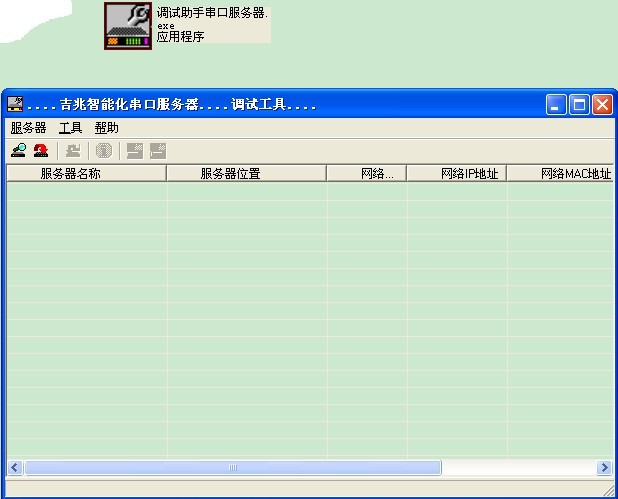The width and height of the screenshot is (618, 499).
Task: Click the 网络MAC地址 column header
Action: coord(562,173)
